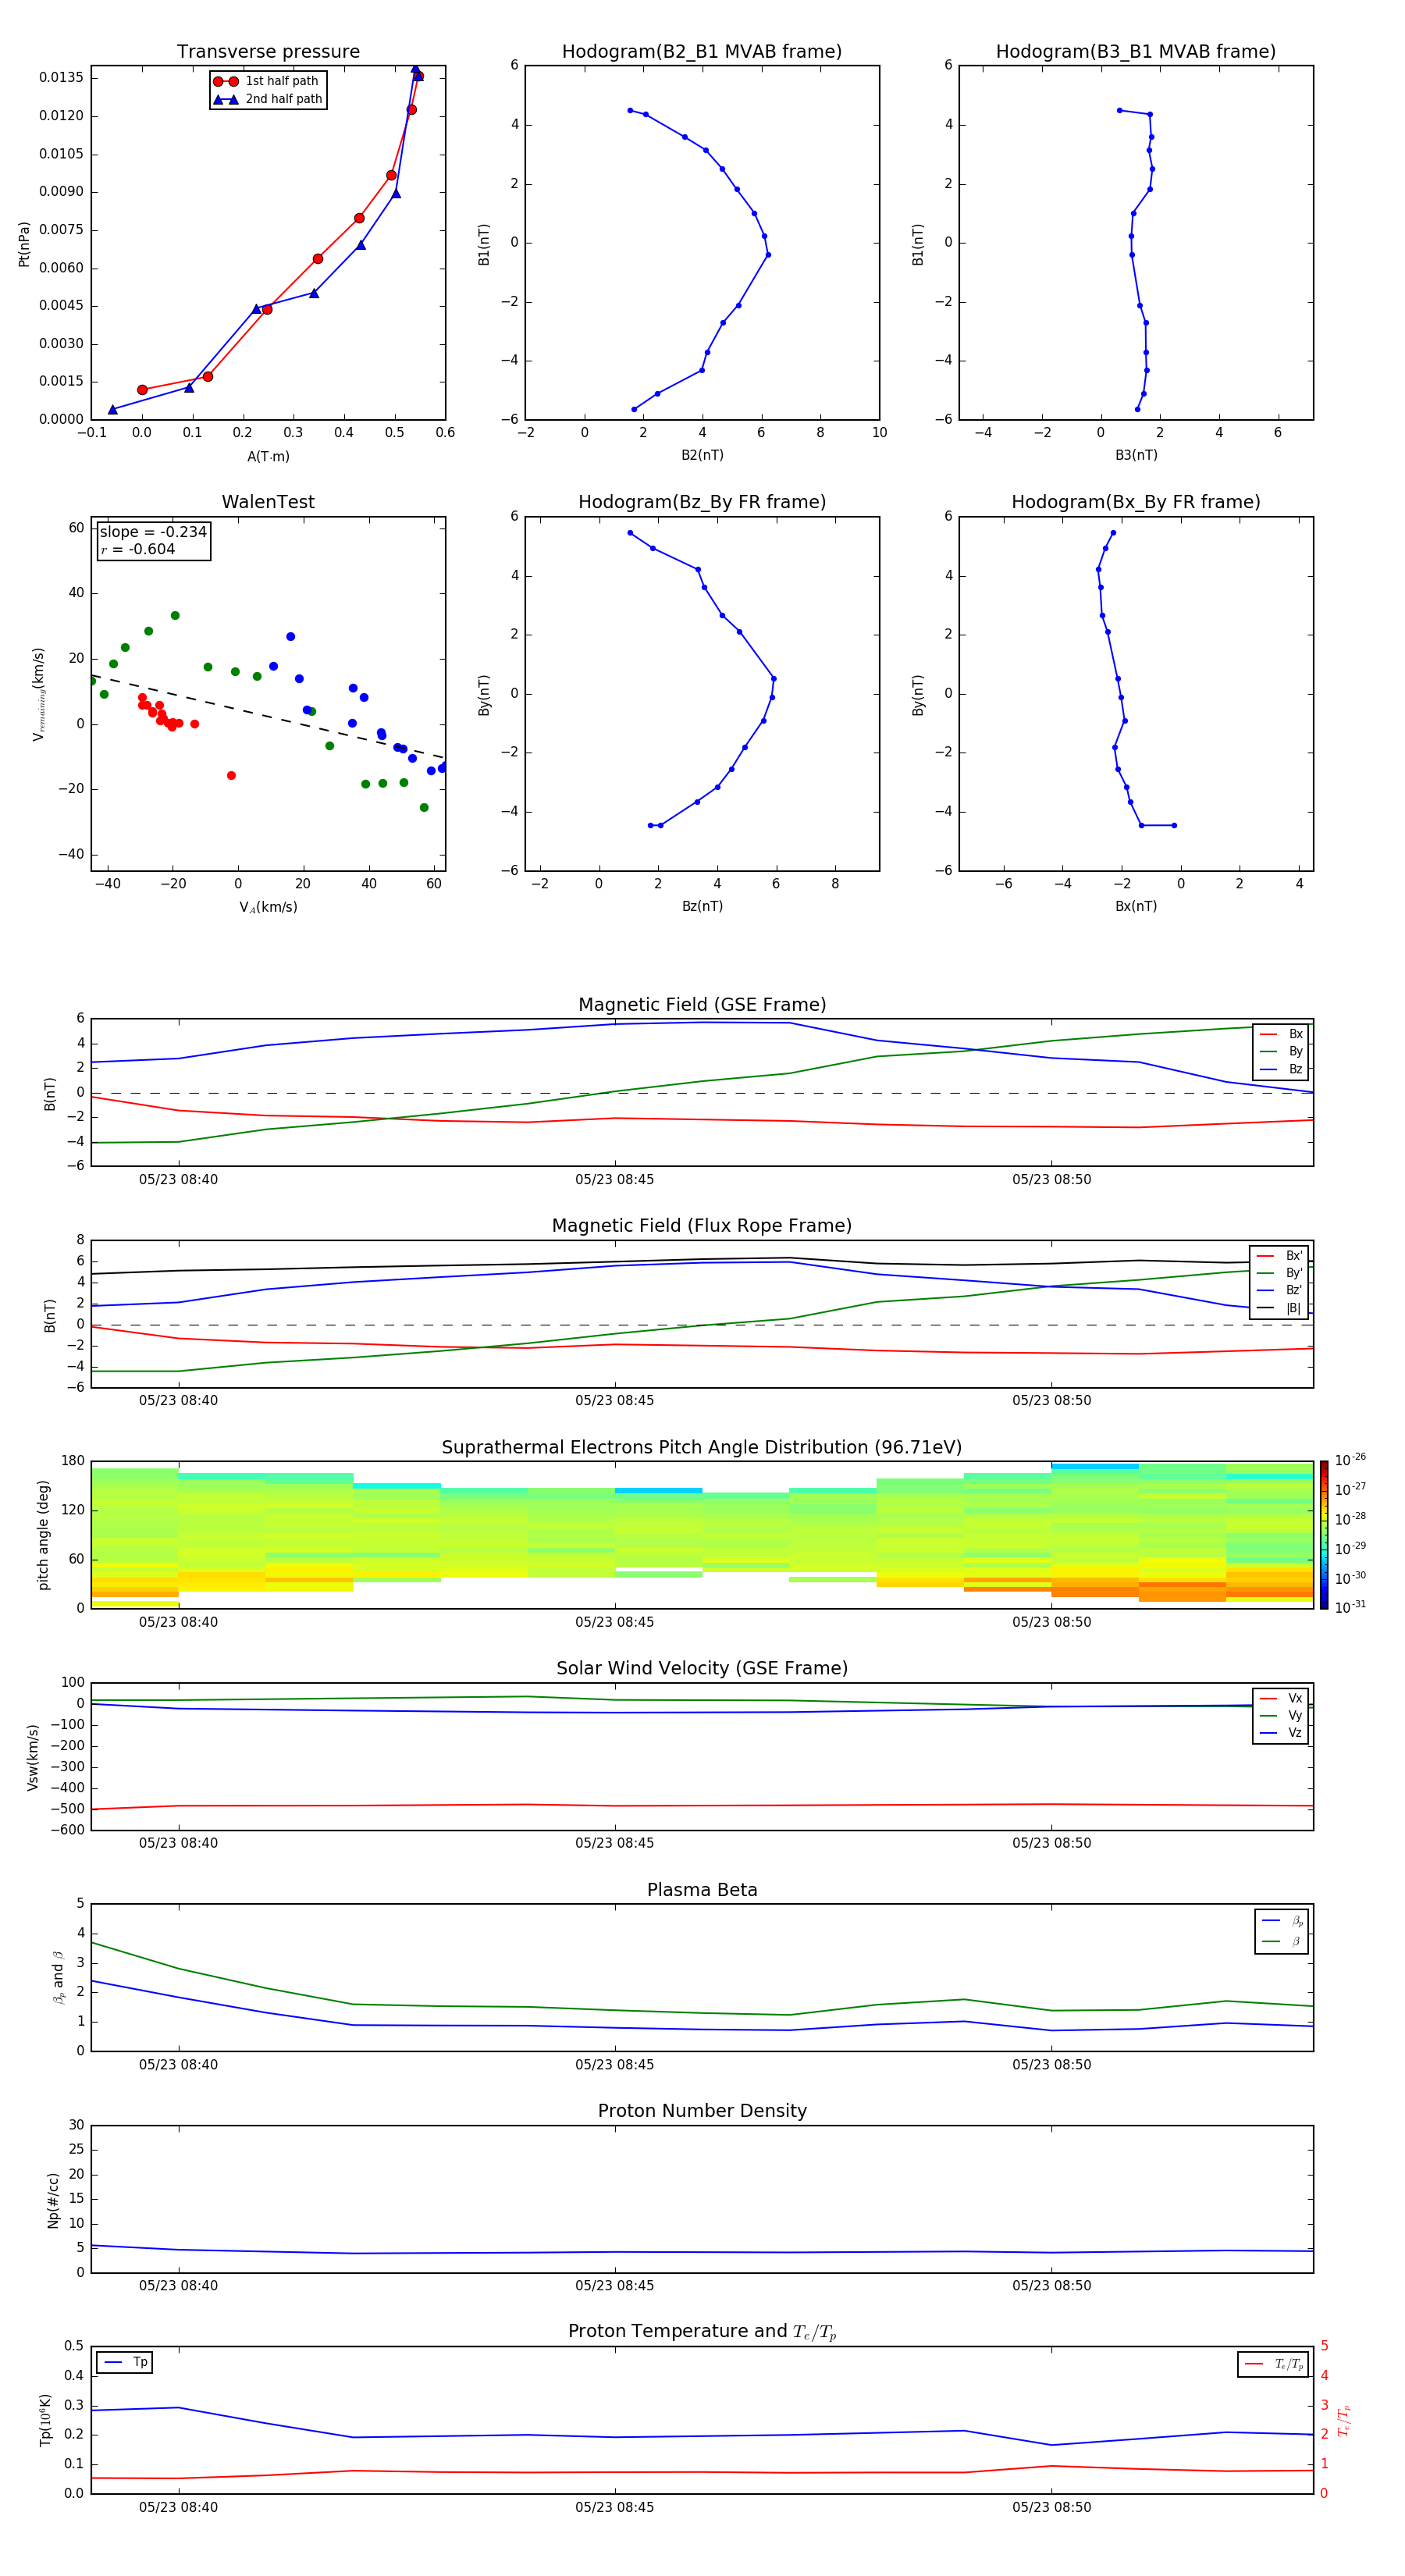Click the Suprathermal Electrons Pitch Angle Distribution title
The width and height of the screenshot is (1405, 2576).
pyautogui.click(x=702, y=1447)
